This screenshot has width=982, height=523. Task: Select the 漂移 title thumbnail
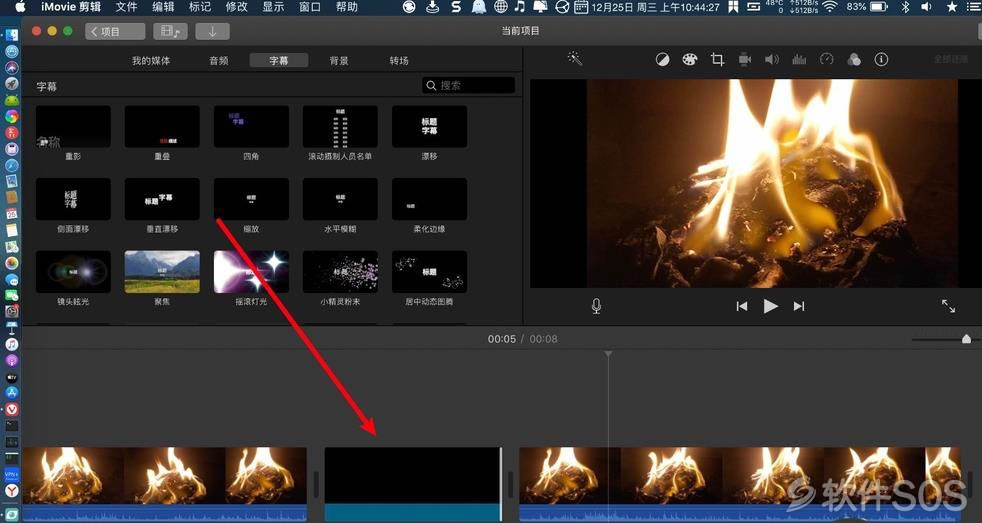point(429,127)
